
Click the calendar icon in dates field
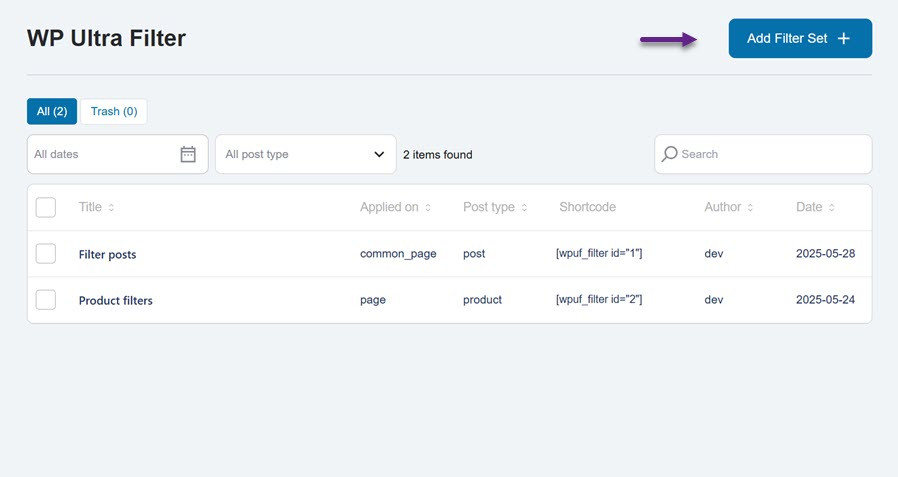[x=188, y=154]
